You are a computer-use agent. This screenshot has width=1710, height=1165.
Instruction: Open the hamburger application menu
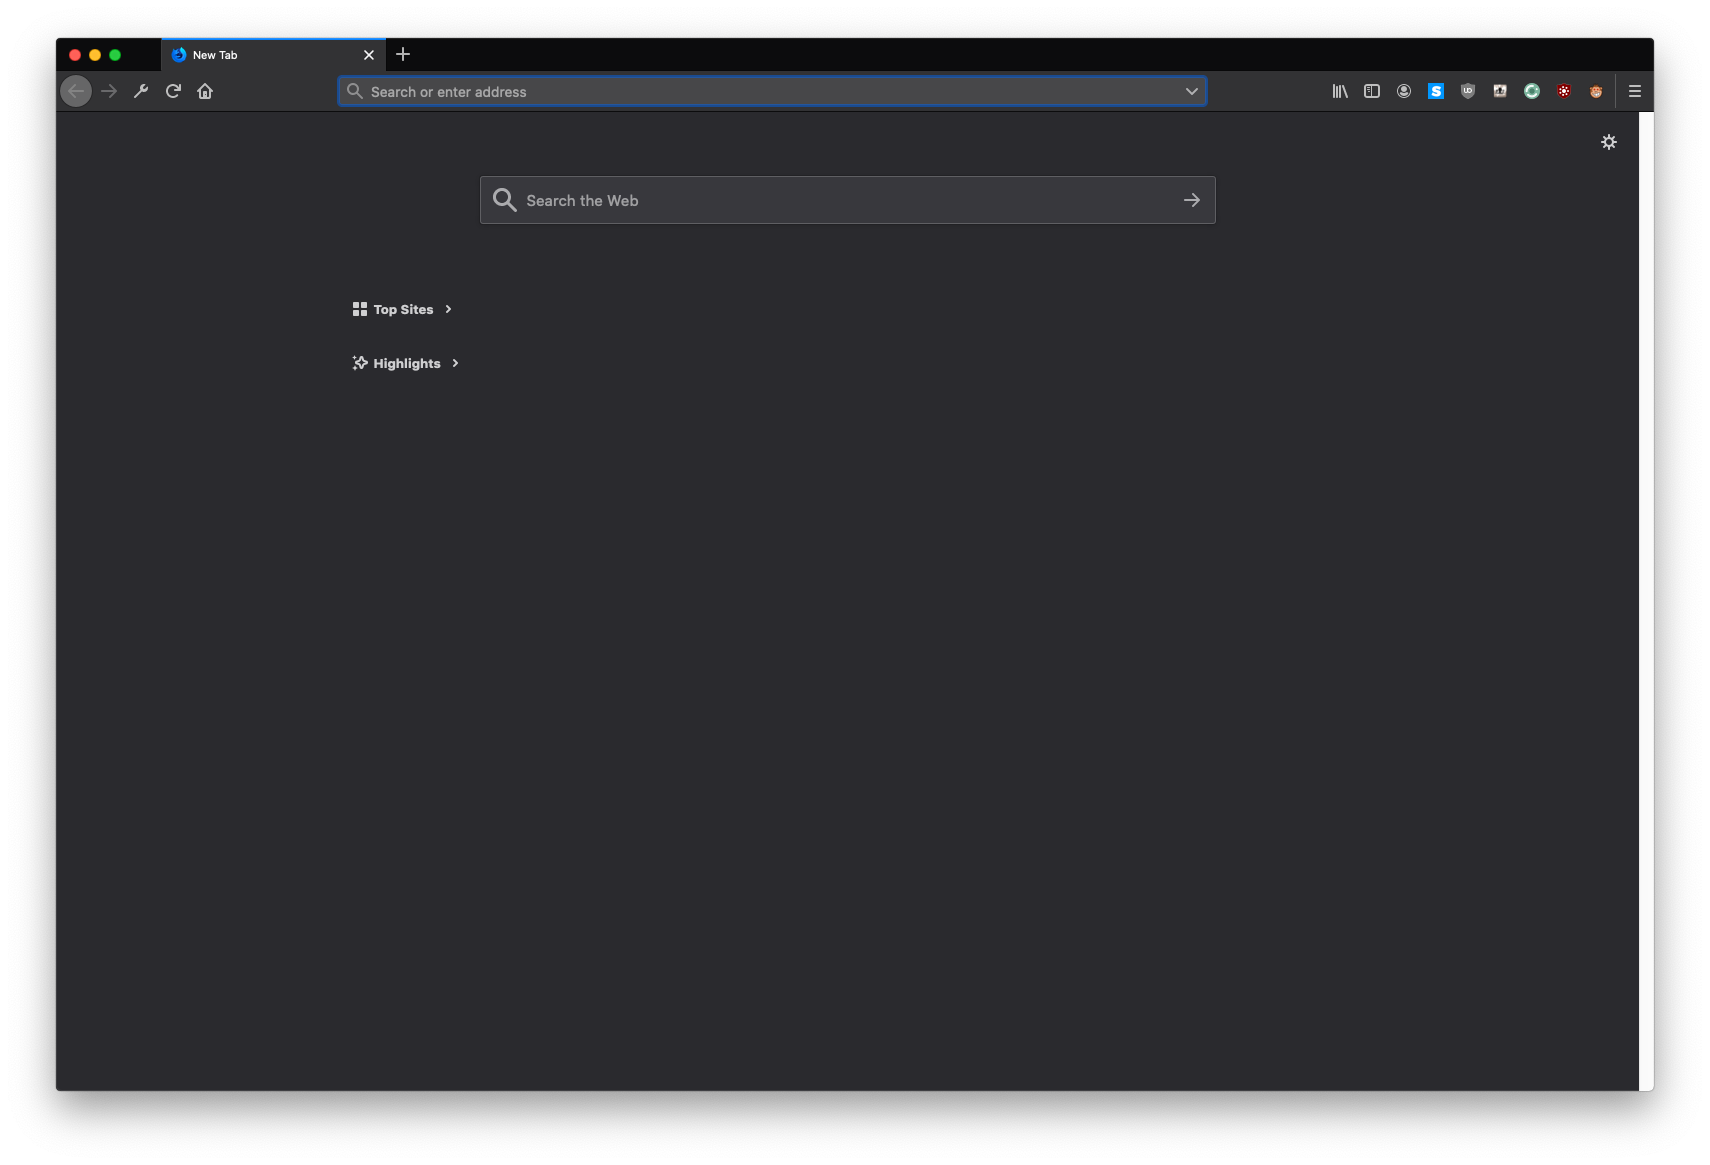coord(1635,91)
